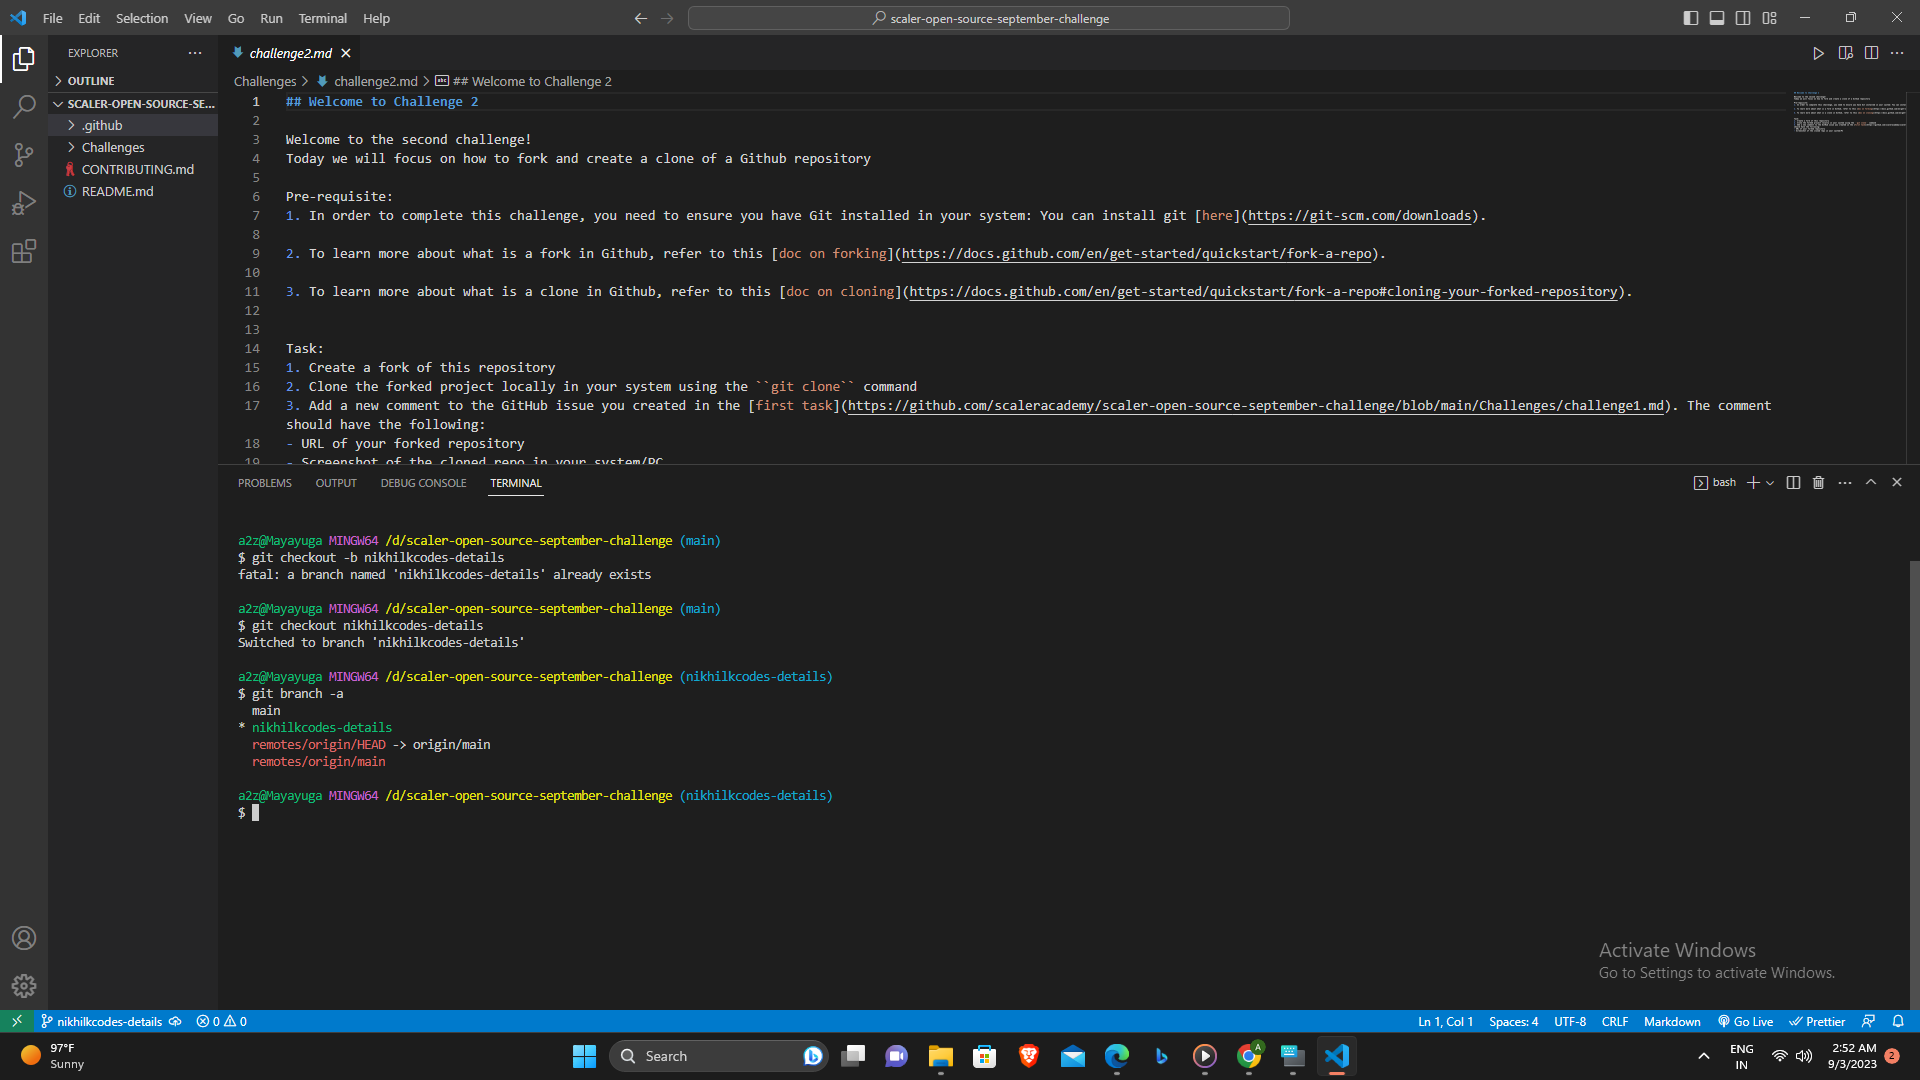Image resolution: width=1920 pixels, height=1080 pixels.
Task: Open the Search view
Action: coord(24,106)
